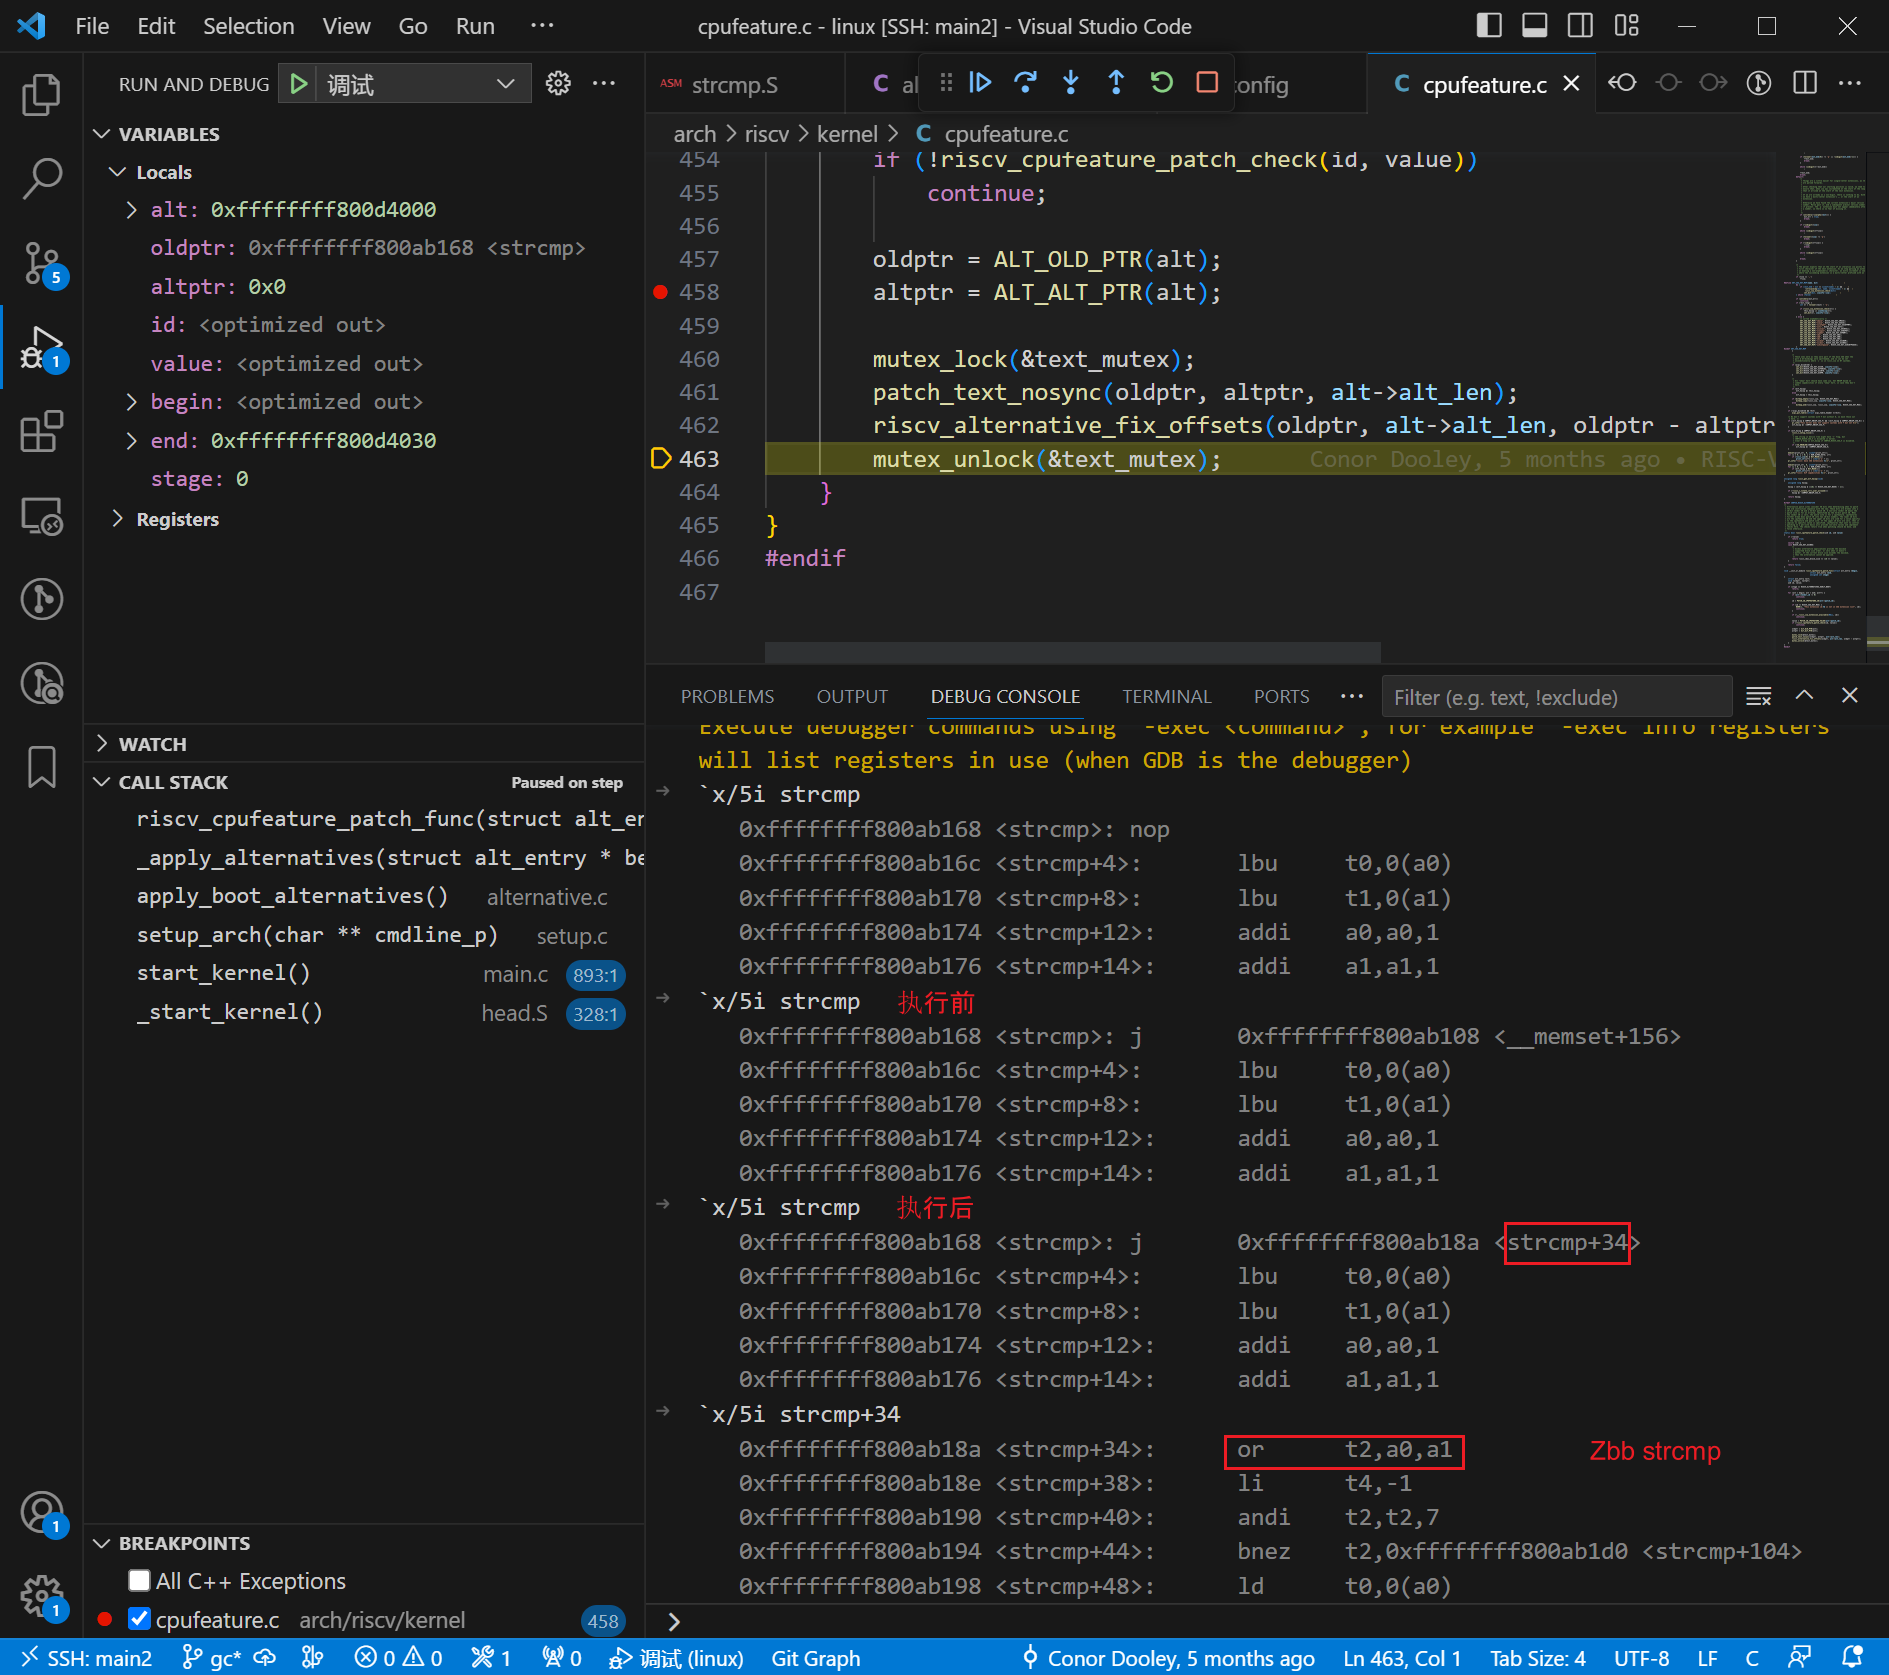The height and width of the screenshot is (1675, 1889).
Task: Switch to the TERMINAL tab
Action: (x=1166, y=696)
